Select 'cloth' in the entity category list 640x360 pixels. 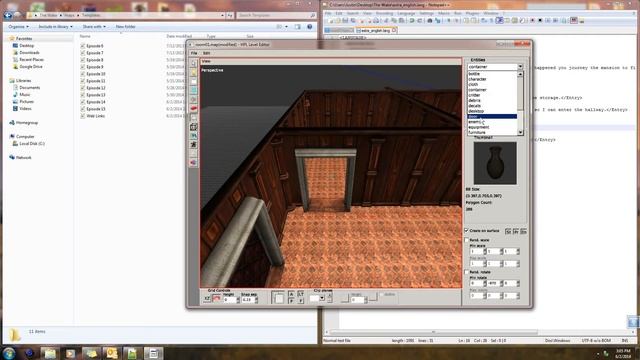pos(492,84)
